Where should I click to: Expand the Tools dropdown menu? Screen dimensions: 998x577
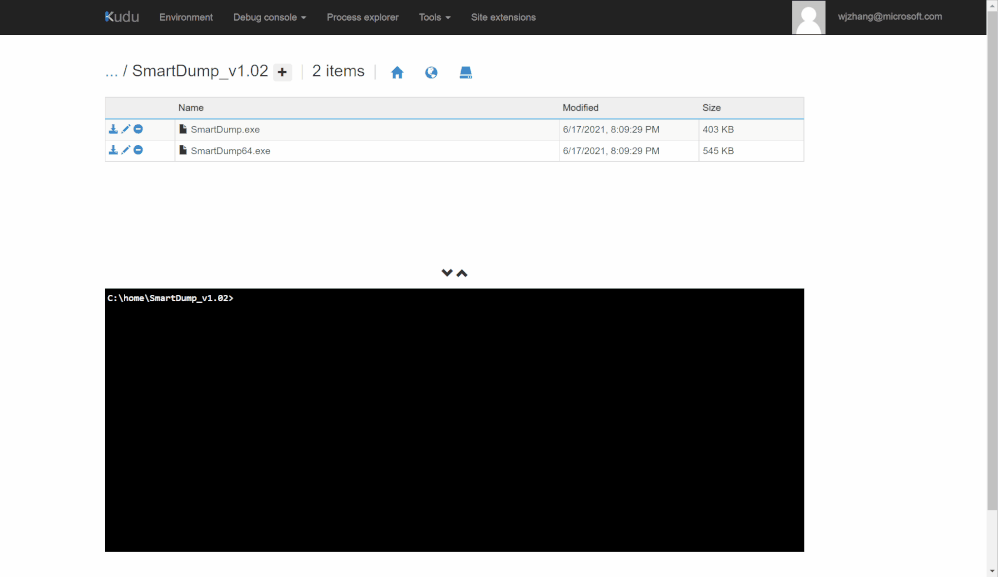click(434, 17)
